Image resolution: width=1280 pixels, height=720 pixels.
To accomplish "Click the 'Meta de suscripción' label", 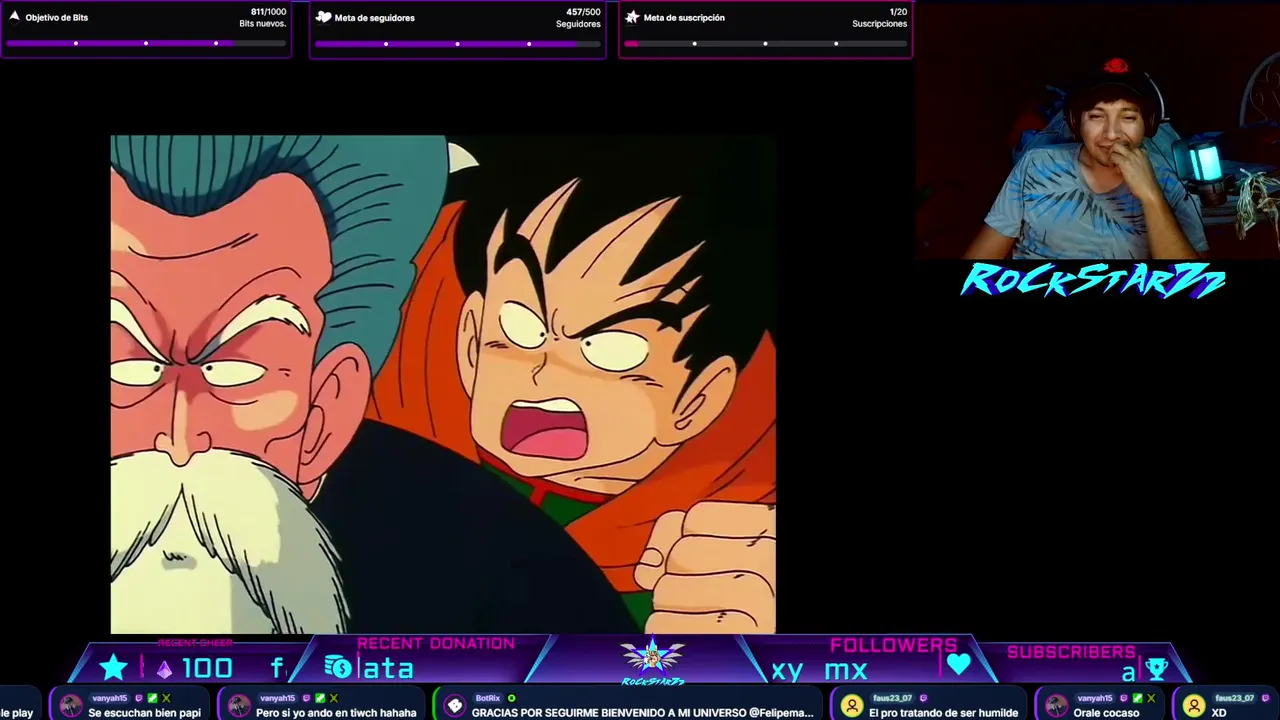I will (684, 17).
